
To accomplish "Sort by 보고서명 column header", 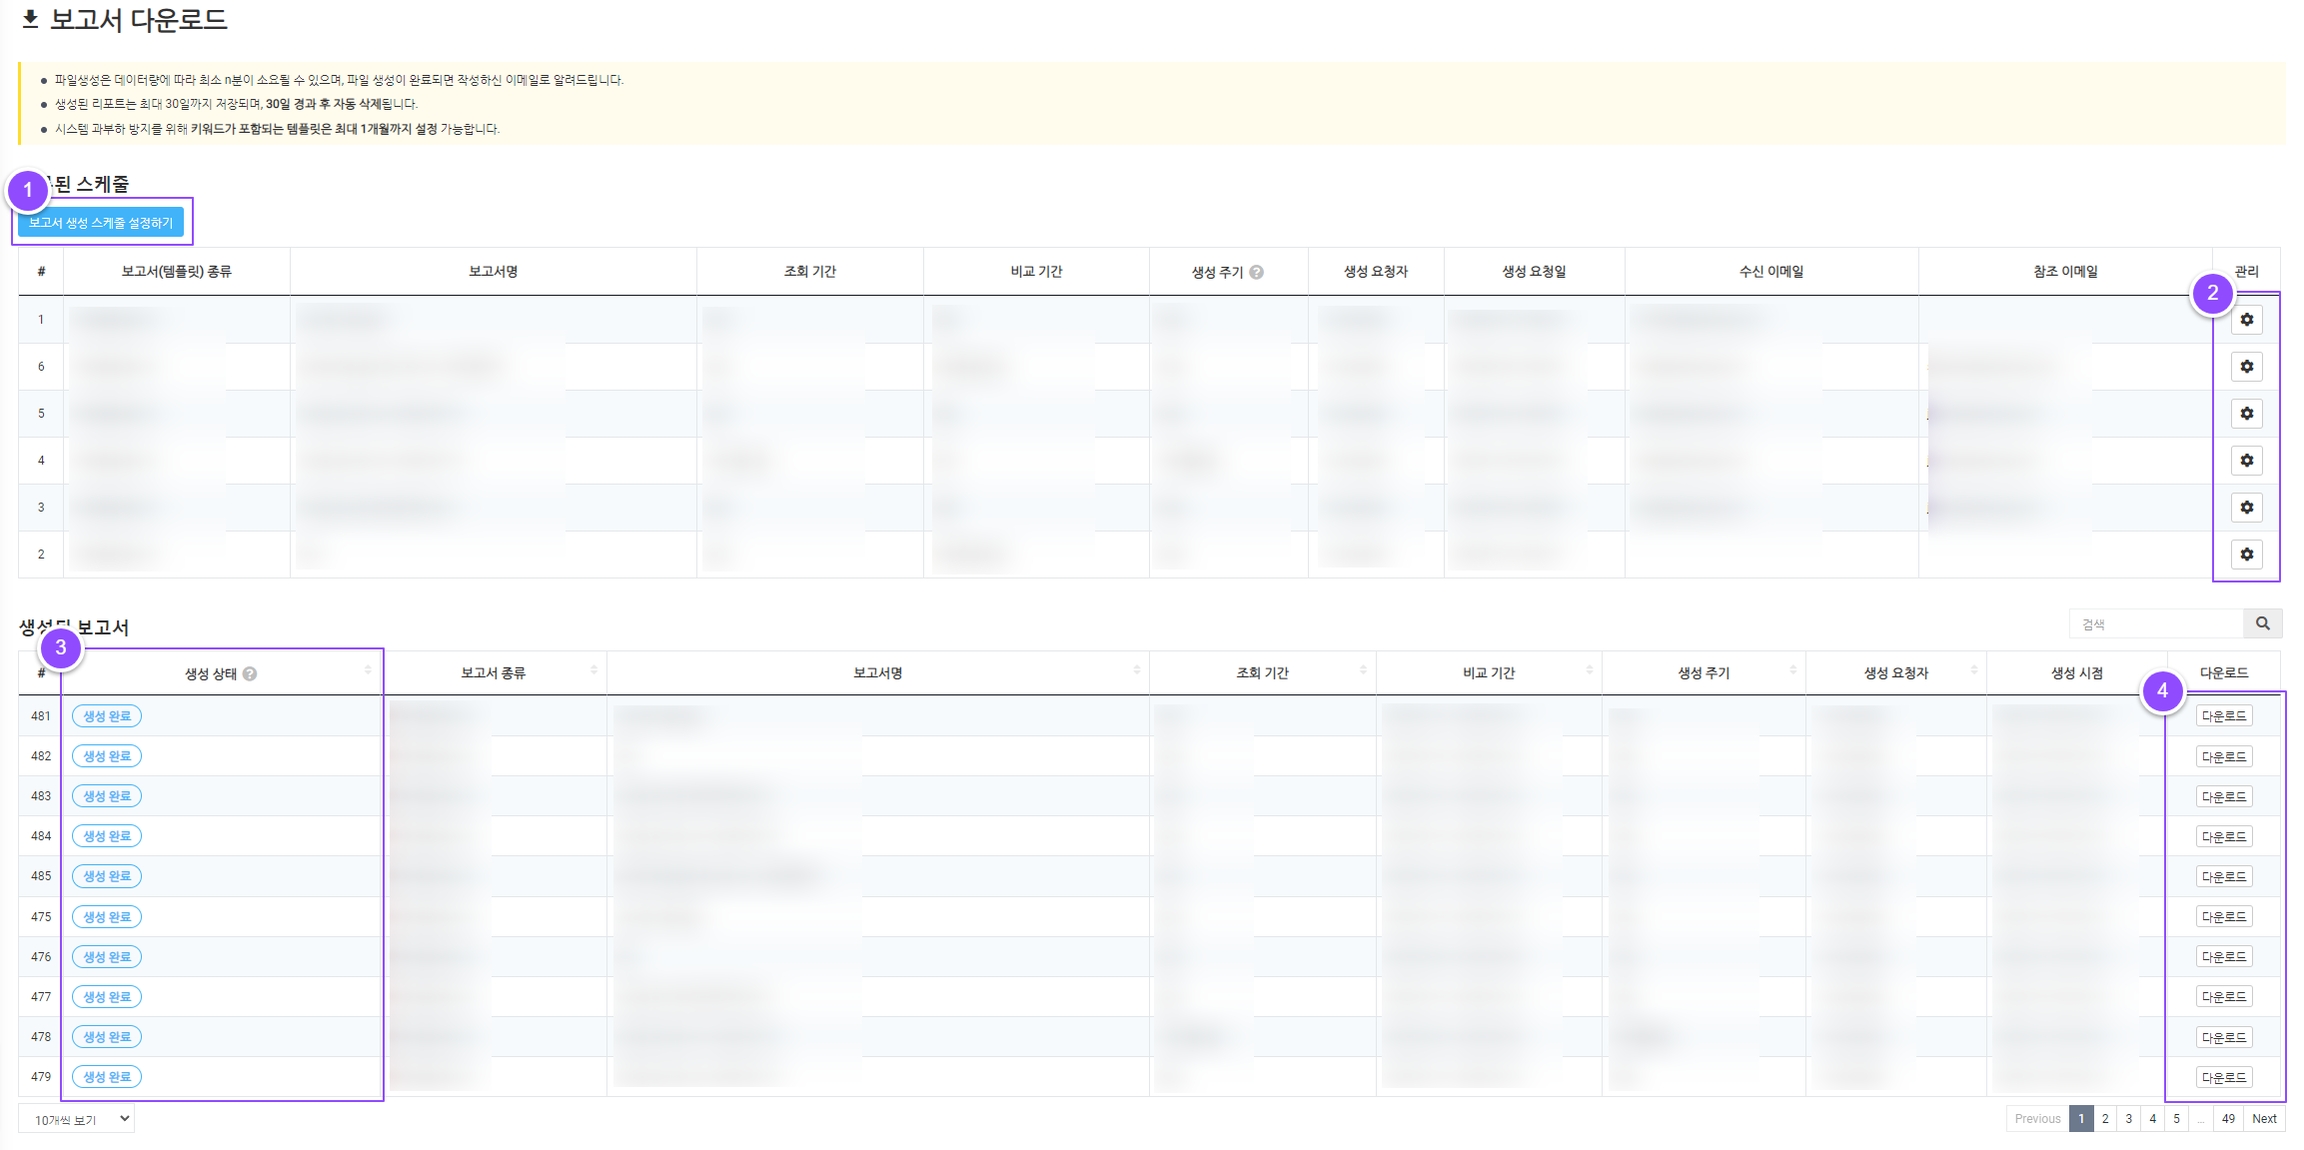I will tap(877, 673).
